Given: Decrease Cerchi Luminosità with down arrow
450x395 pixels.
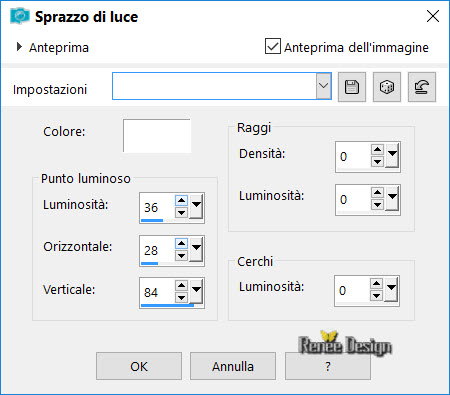Looking at the screenshot, I should [x=376, y=295].
